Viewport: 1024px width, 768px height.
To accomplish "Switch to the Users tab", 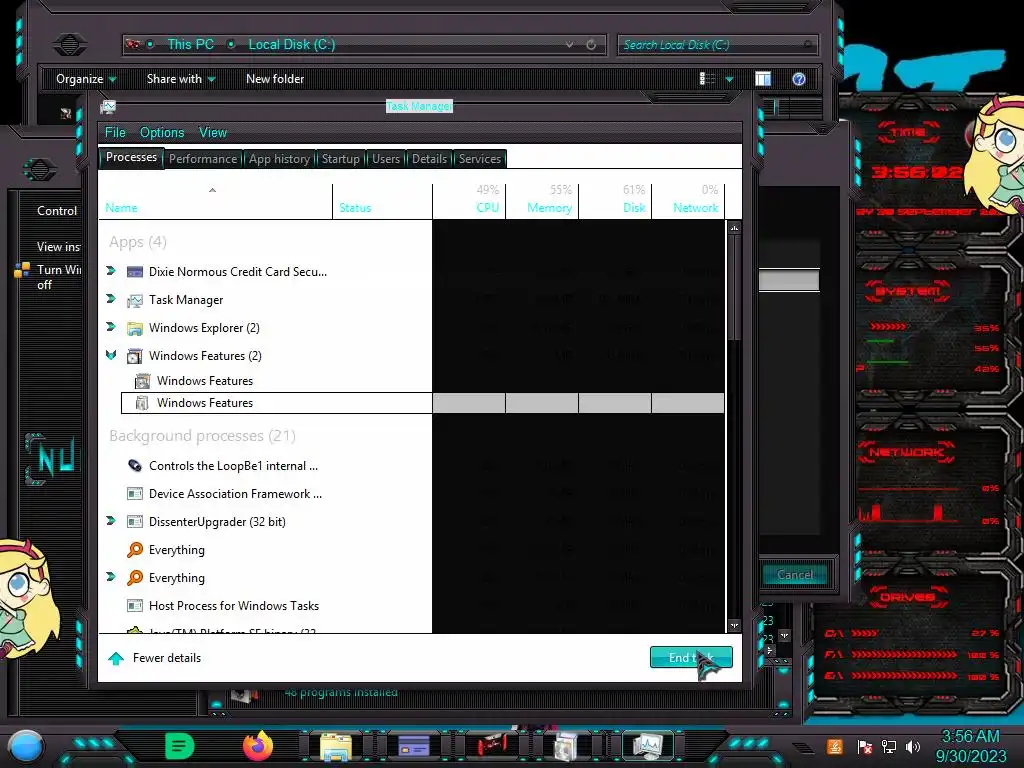I will pos(386,159).
